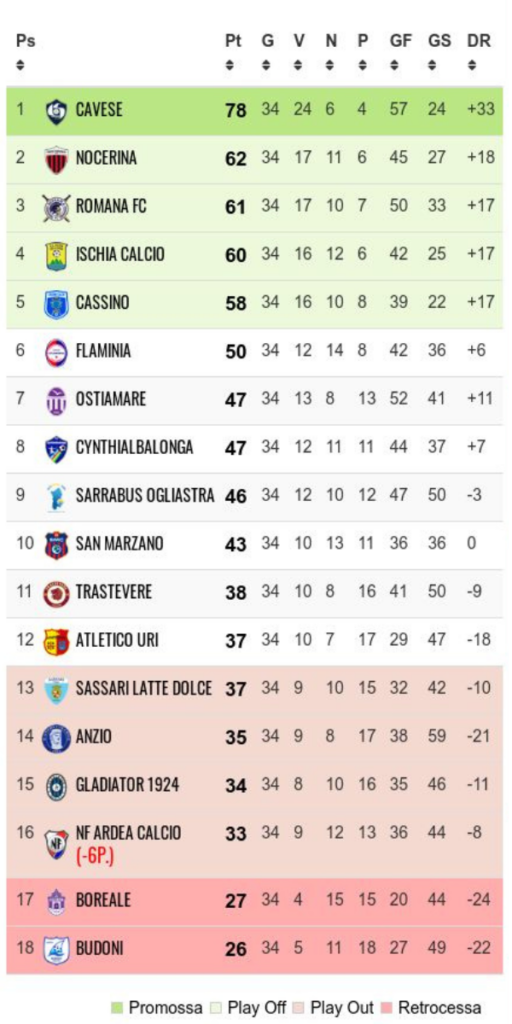This screenshot has width=512, height=1024.
Task: Click the Cavese team crest
Action: pyautogui.click(x=56, y=110)
